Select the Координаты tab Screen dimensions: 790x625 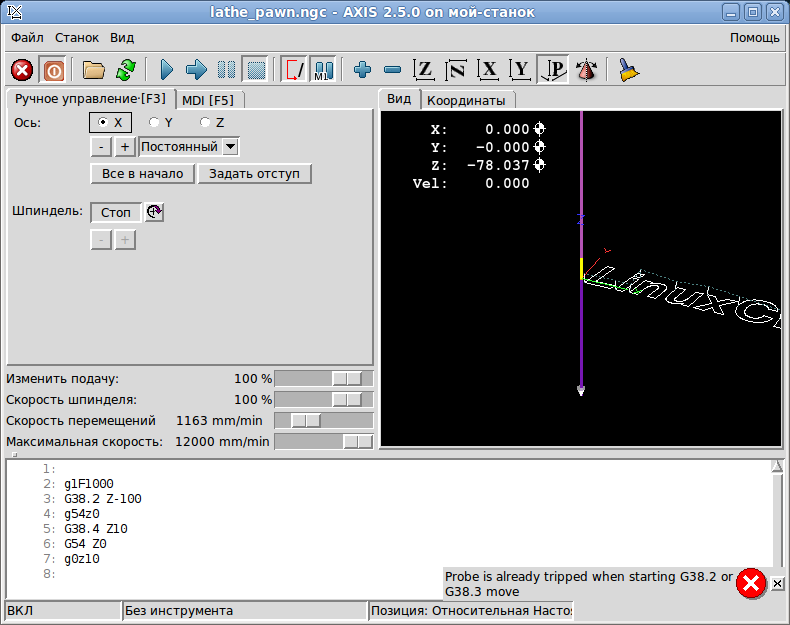coord(466,100)
